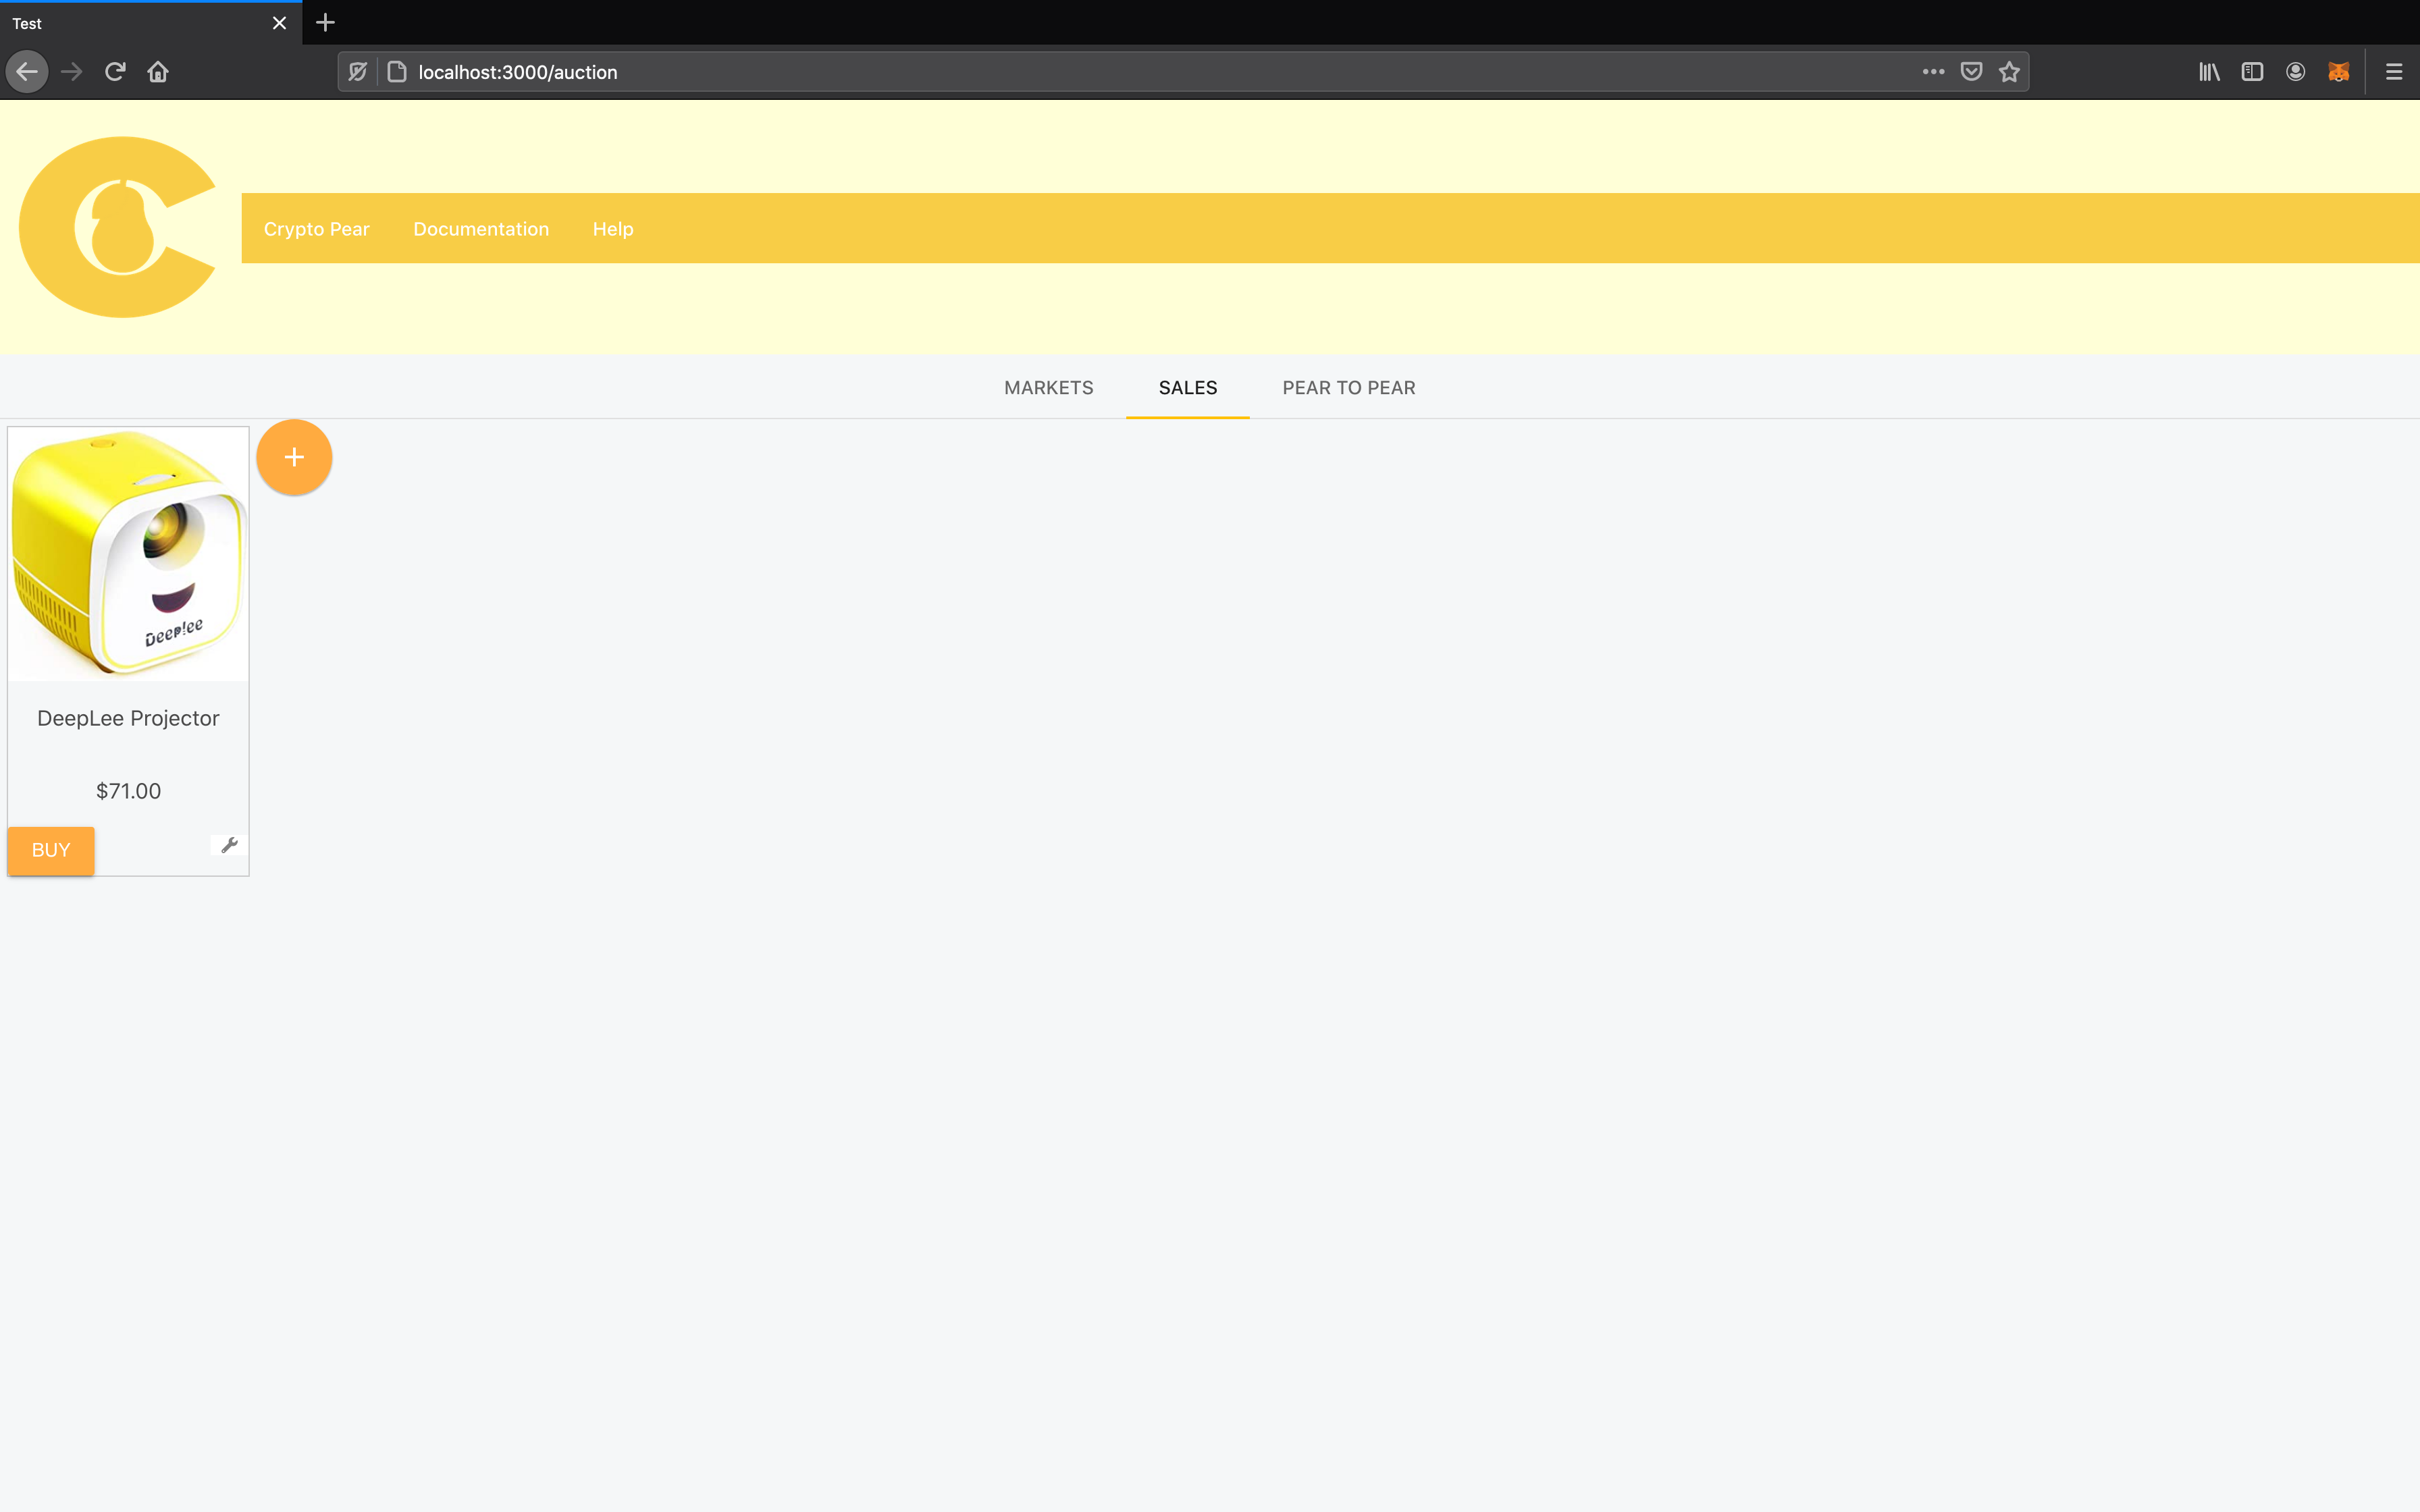Open the Documentation nav link
This screenshot has width=2420, height=1512.
(x=481, y=229)
